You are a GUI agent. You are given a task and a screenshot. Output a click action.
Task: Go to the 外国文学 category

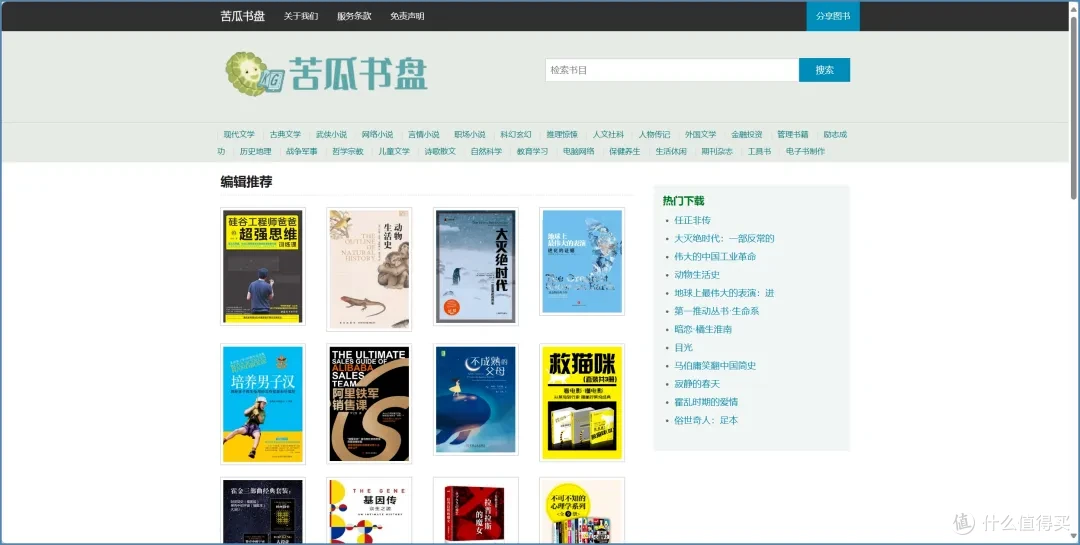(700, 134)
